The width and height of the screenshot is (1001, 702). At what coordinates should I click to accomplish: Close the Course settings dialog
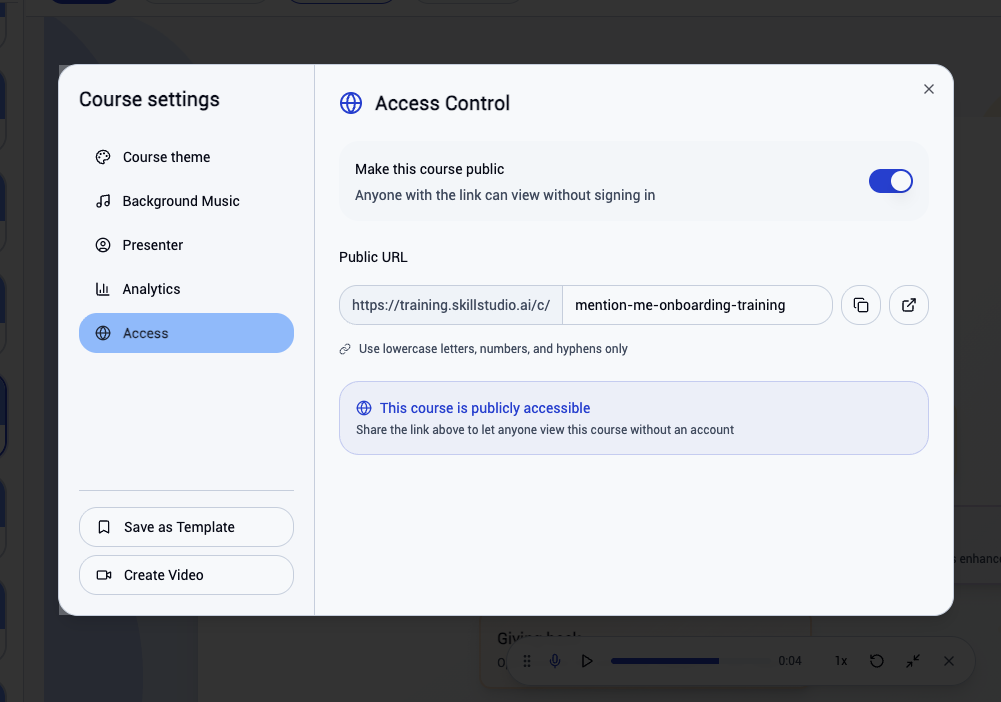point(929,89)
